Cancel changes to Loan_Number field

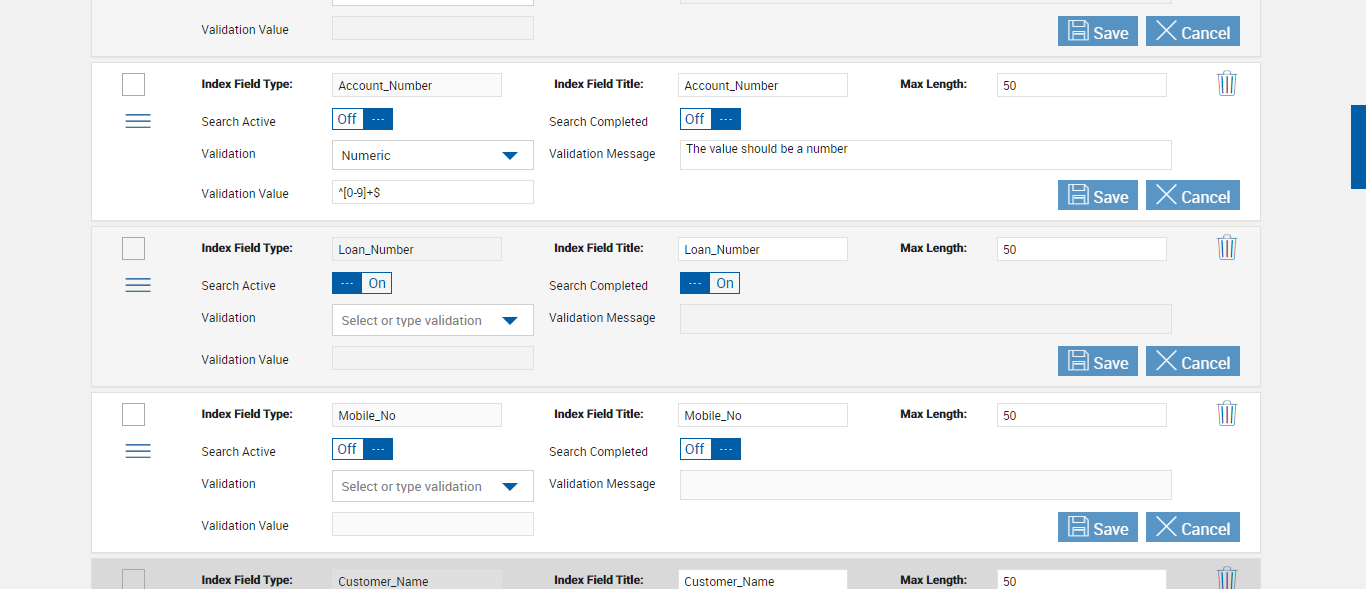click(1192, 362)
